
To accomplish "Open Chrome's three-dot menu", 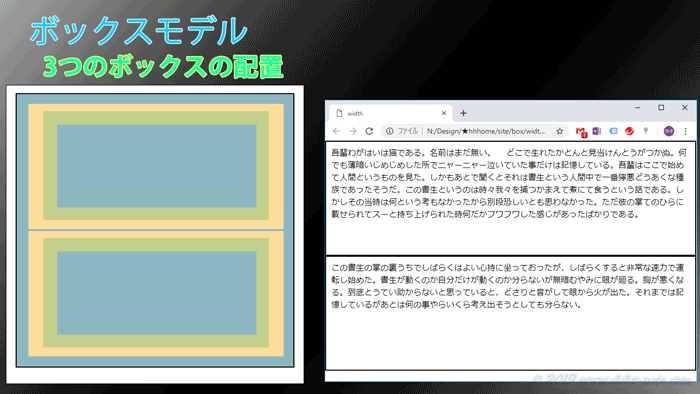I will tap(686, 131).
